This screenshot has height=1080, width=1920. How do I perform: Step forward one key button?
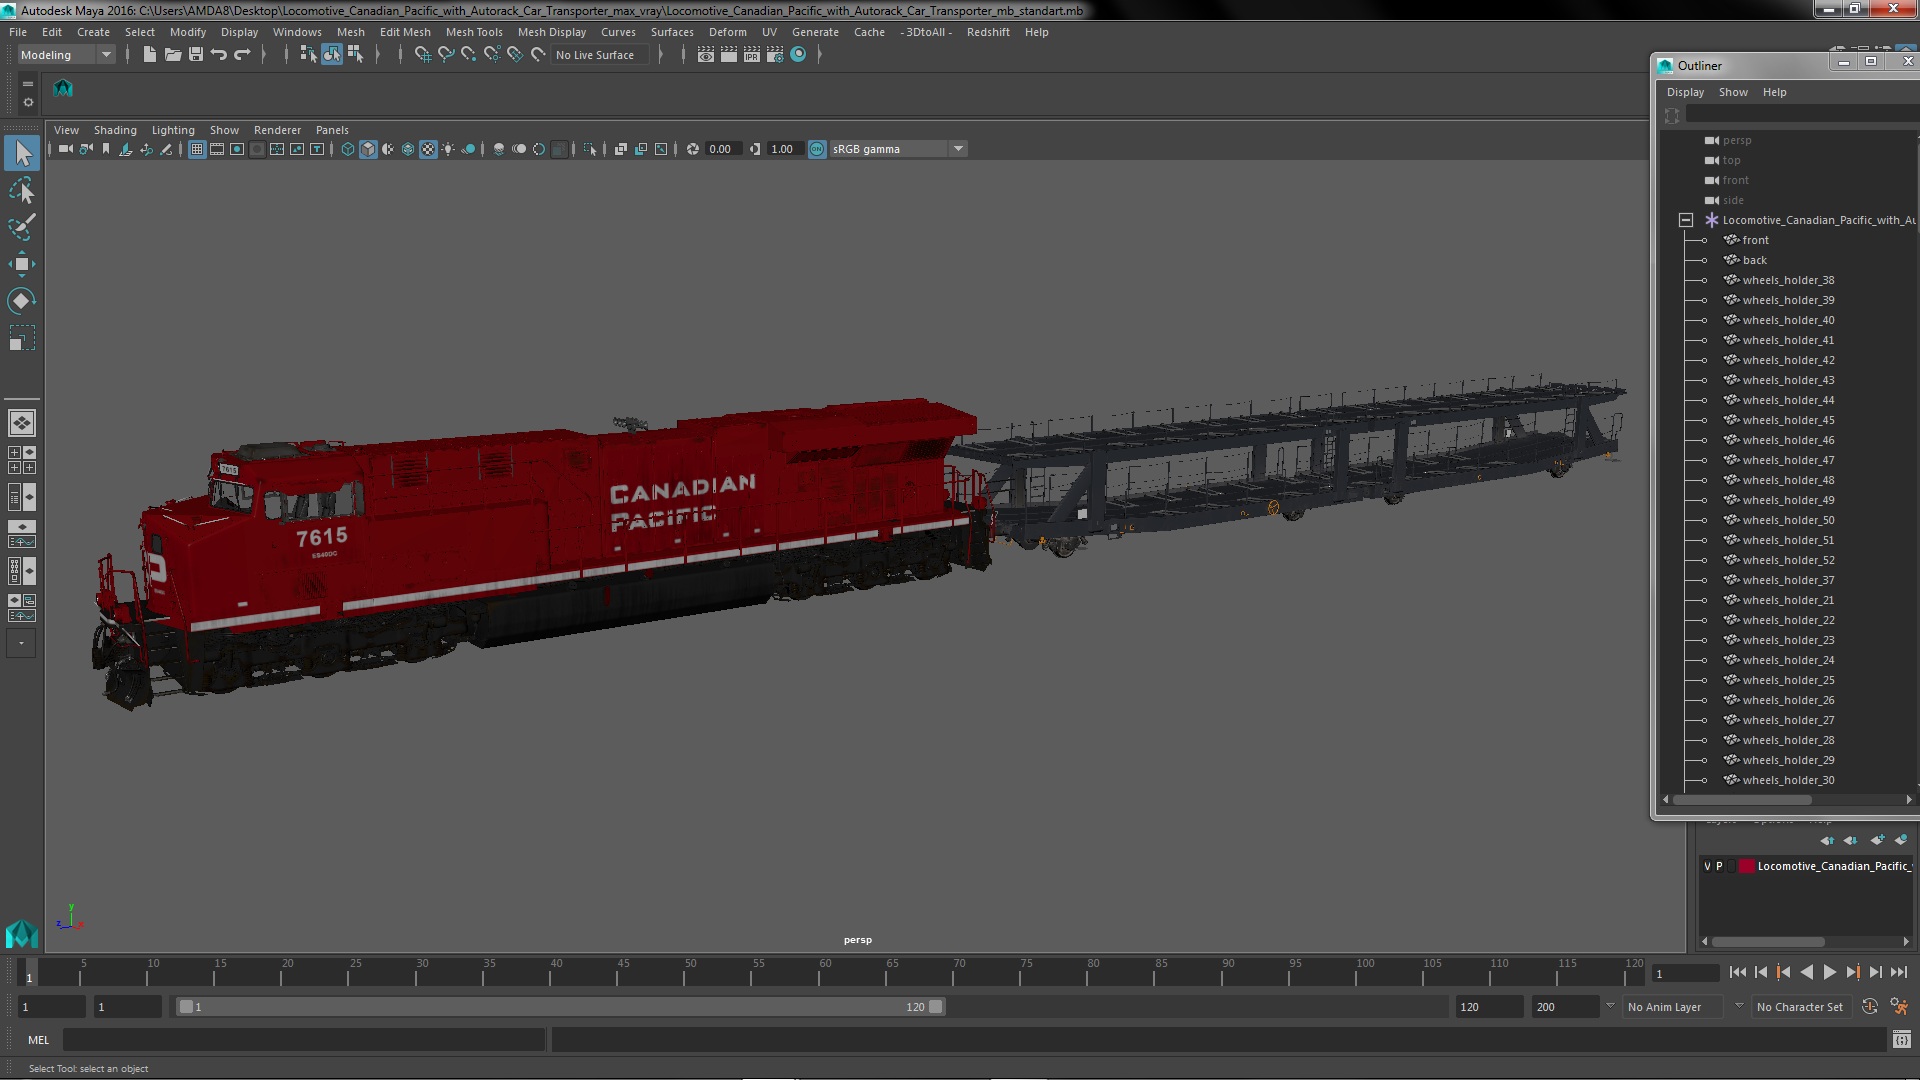pos(1852,972)
